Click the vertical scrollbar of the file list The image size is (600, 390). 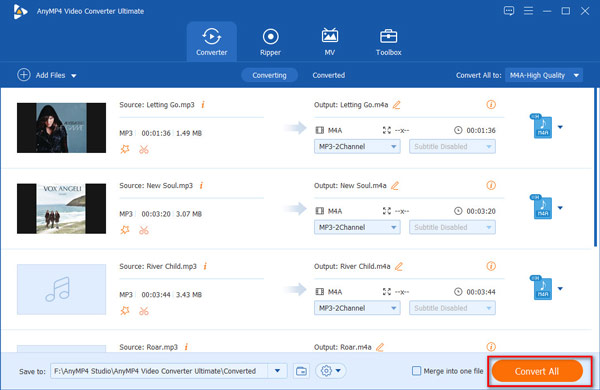click(595, 167)
